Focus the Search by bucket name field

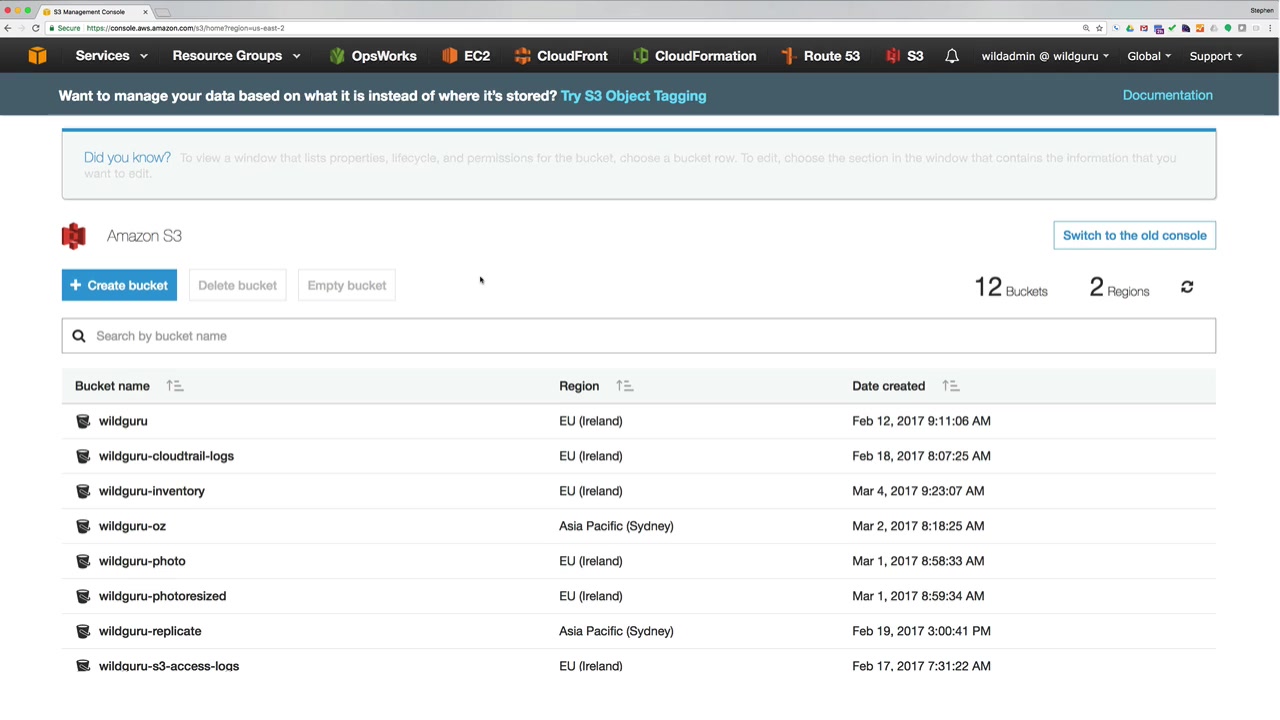pos(639,336)
